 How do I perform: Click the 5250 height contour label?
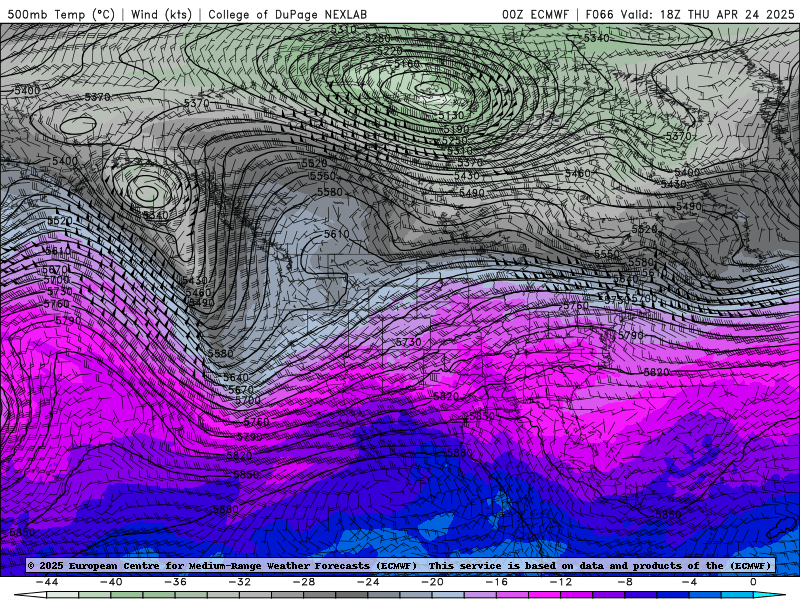454,140
